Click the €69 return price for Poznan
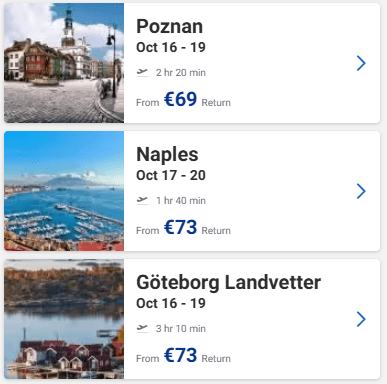This screenshot has width=387, height=384. pyautogui.click(x=180, y=99)
